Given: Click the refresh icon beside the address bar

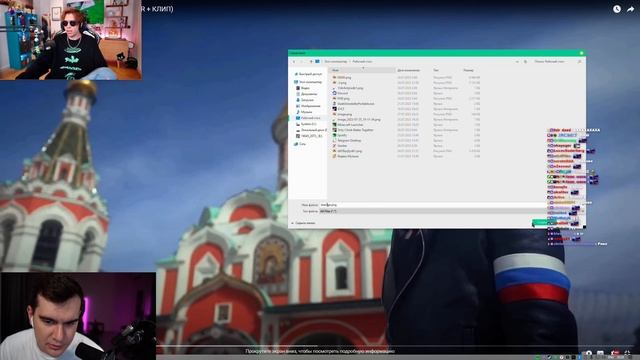Looking at the screenshot, I should [525, 62].
